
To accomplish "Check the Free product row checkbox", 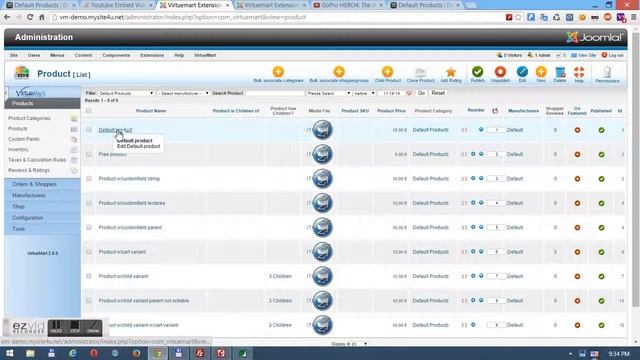I will point(89,154).
